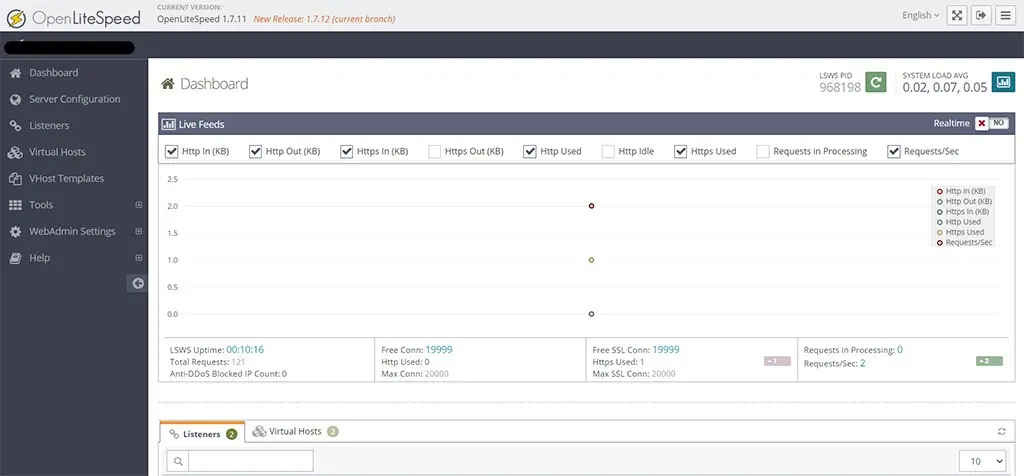The height and width of the screenshot is (476, 1024).
Task: Uncheck the Https In (KB) checkbox
Action: (x=347, y=151)
